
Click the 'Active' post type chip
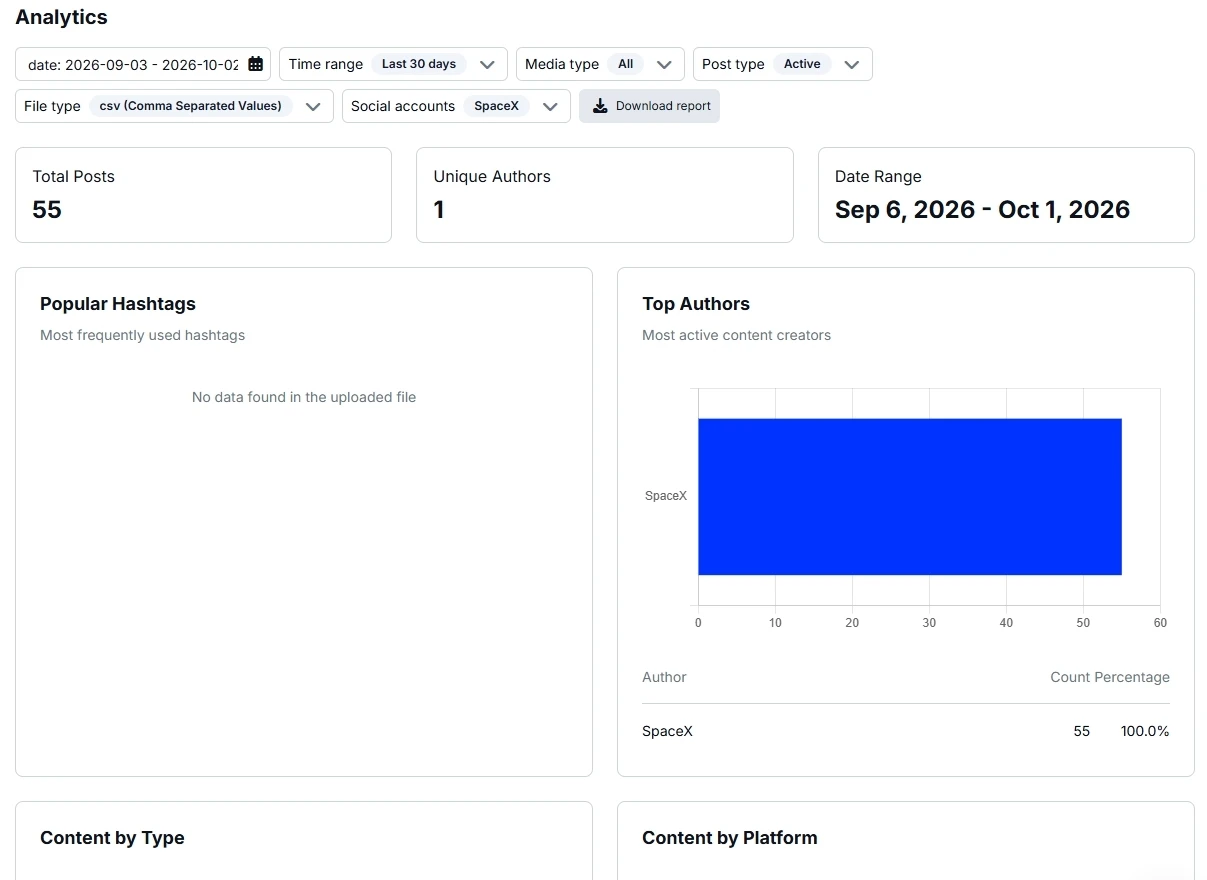click(802, 64)
